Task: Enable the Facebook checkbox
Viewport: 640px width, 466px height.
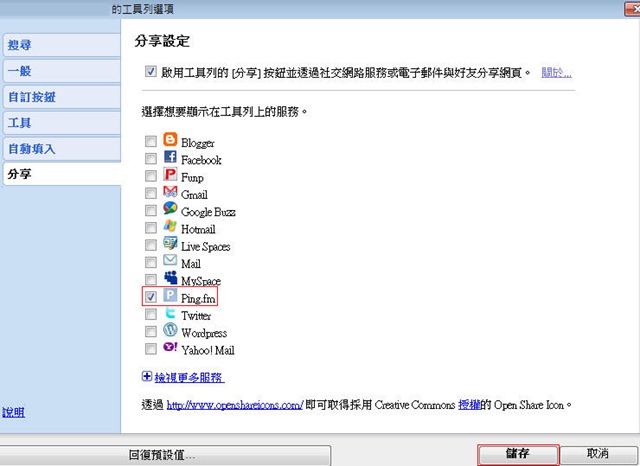Action: (x=151, y=158)
